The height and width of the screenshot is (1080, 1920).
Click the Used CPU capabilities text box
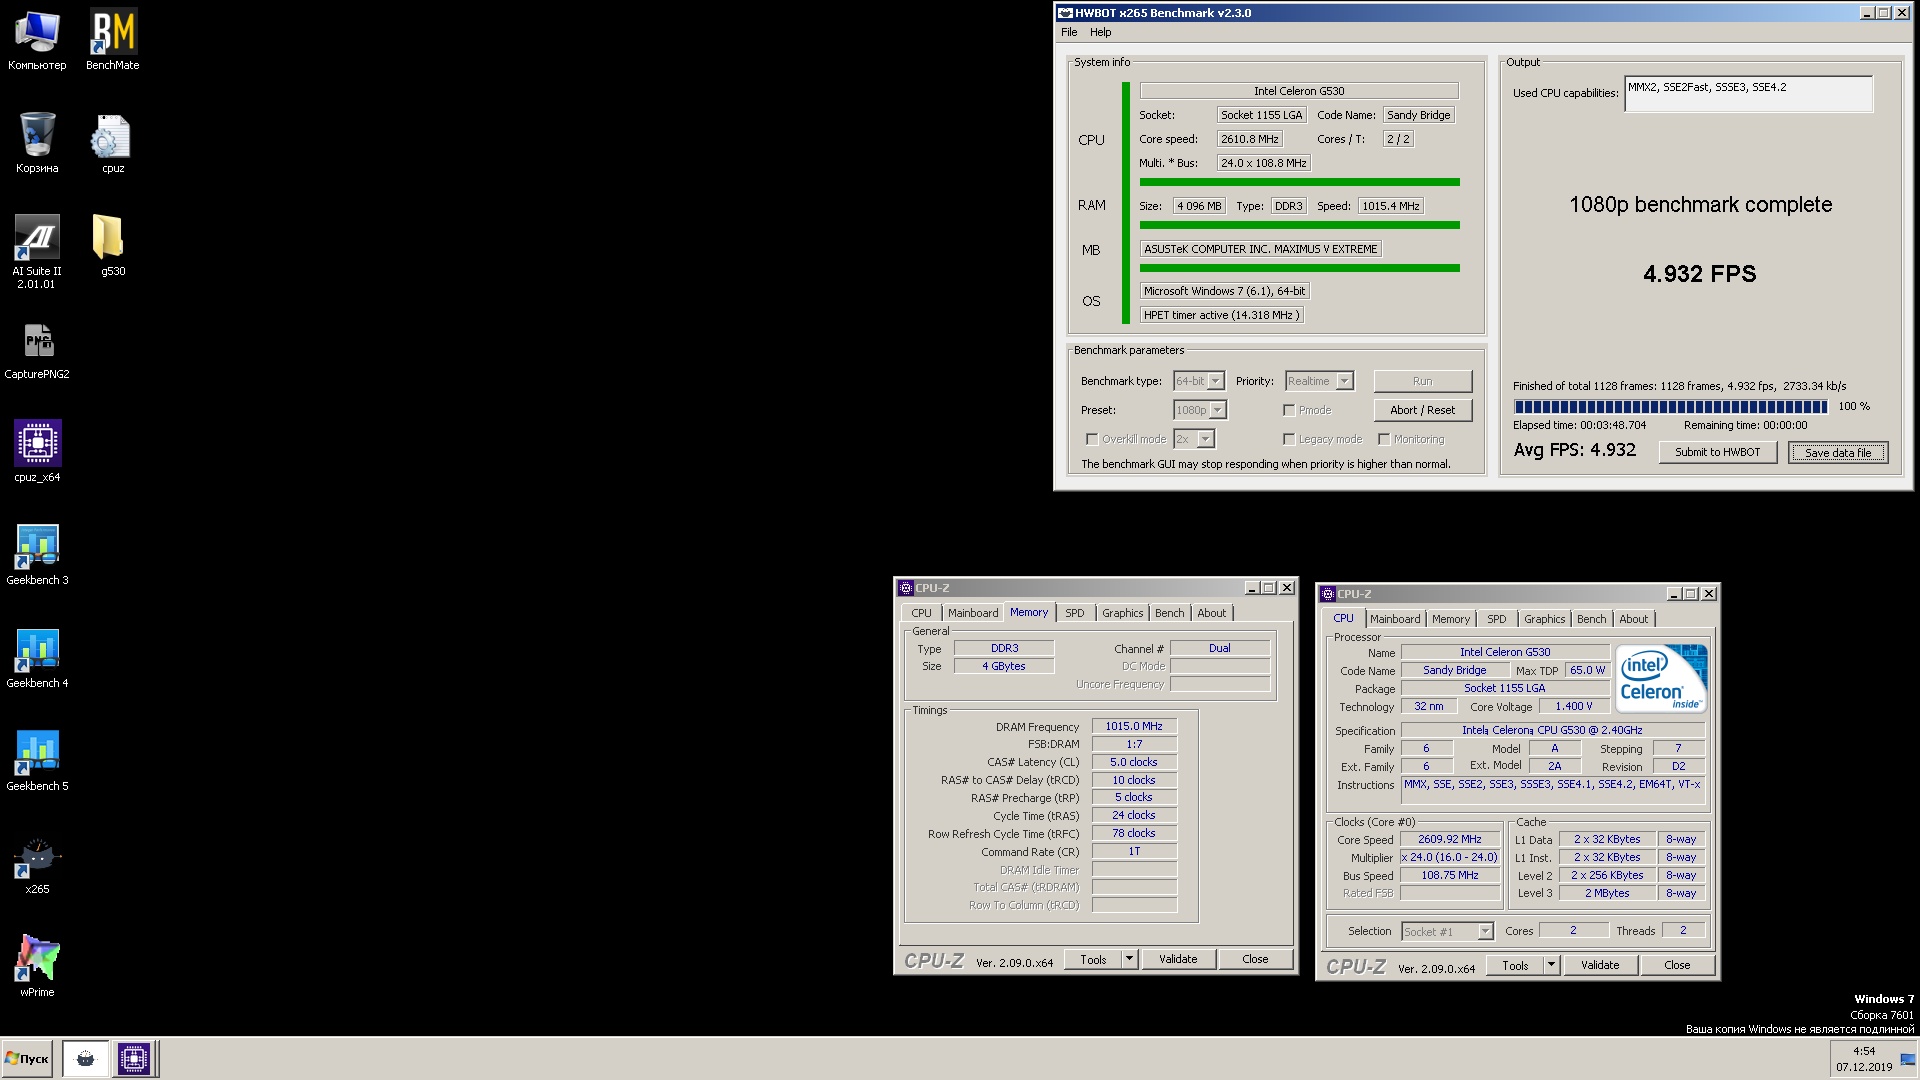click(1748, 94)
